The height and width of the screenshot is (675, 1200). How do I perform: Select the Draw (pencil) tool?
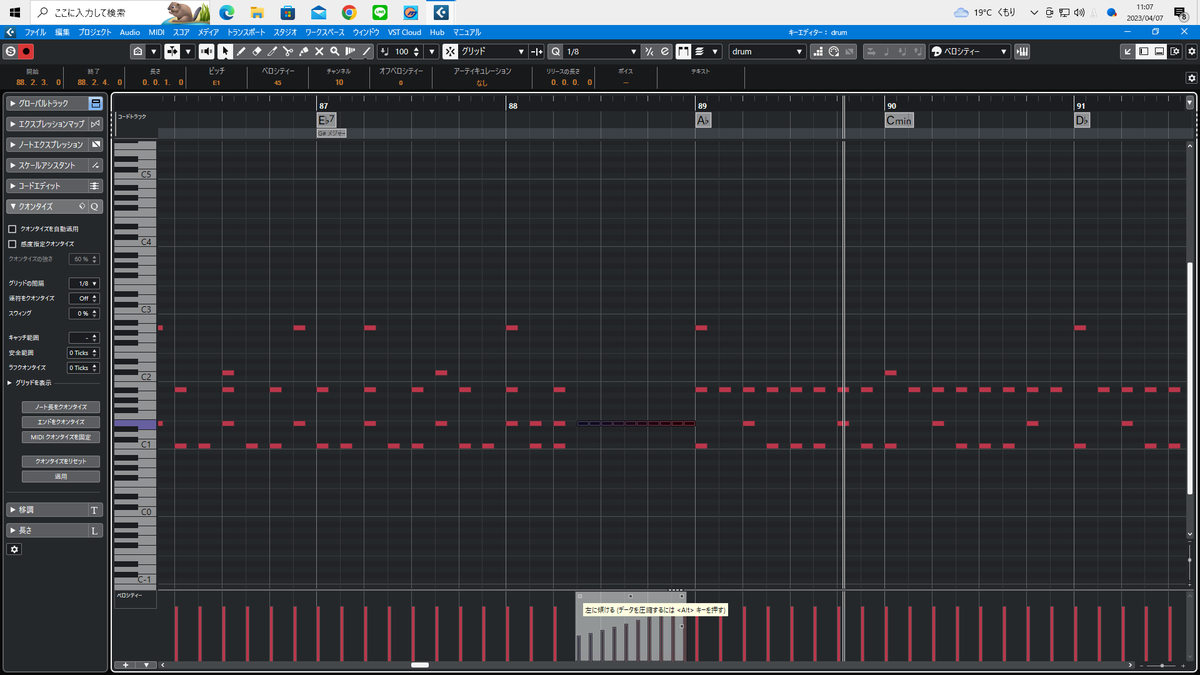tap(241, 51)
